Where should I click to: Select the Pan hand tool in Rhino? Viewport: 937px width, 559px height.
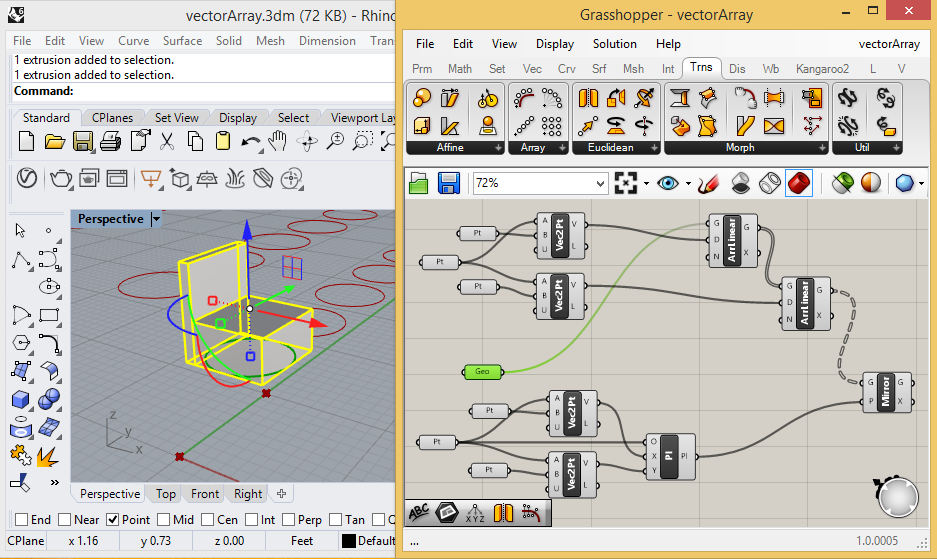coord(277,142)
